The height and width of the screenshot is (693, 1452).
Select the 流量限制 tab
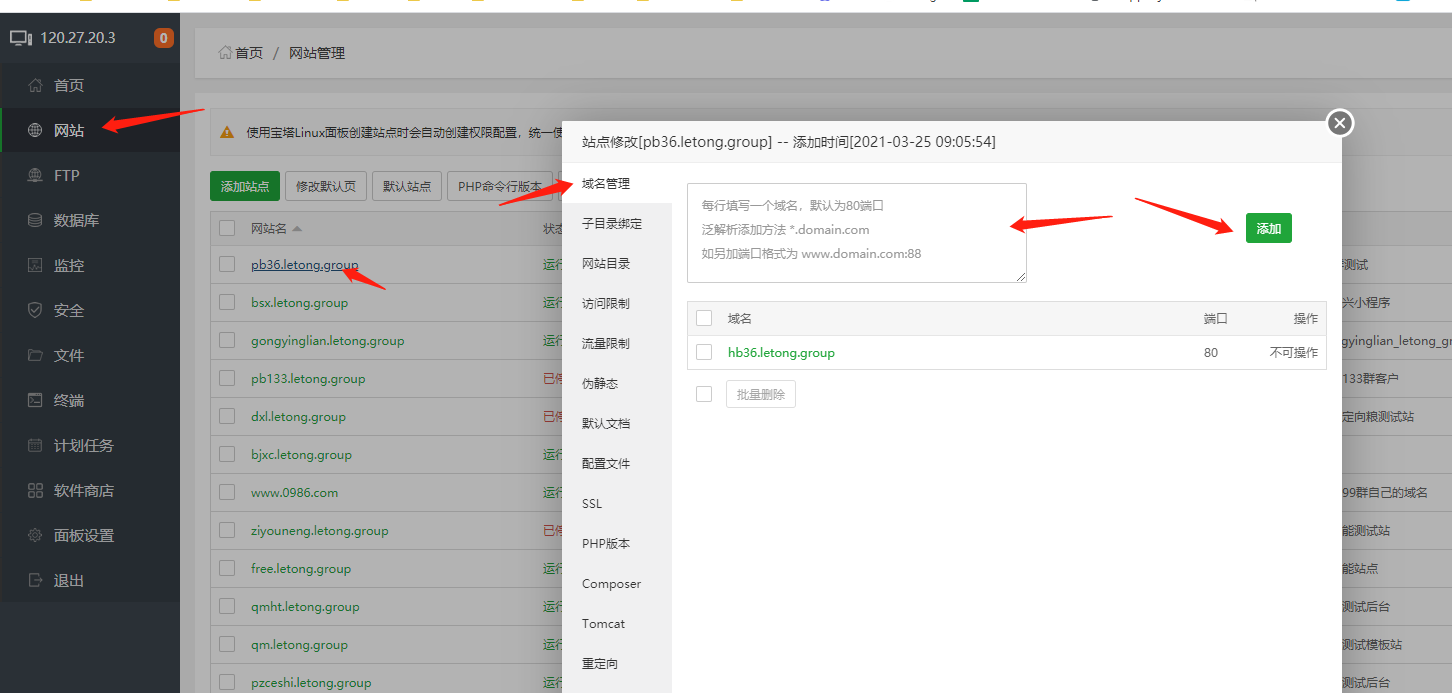click(x=617, y=344)
